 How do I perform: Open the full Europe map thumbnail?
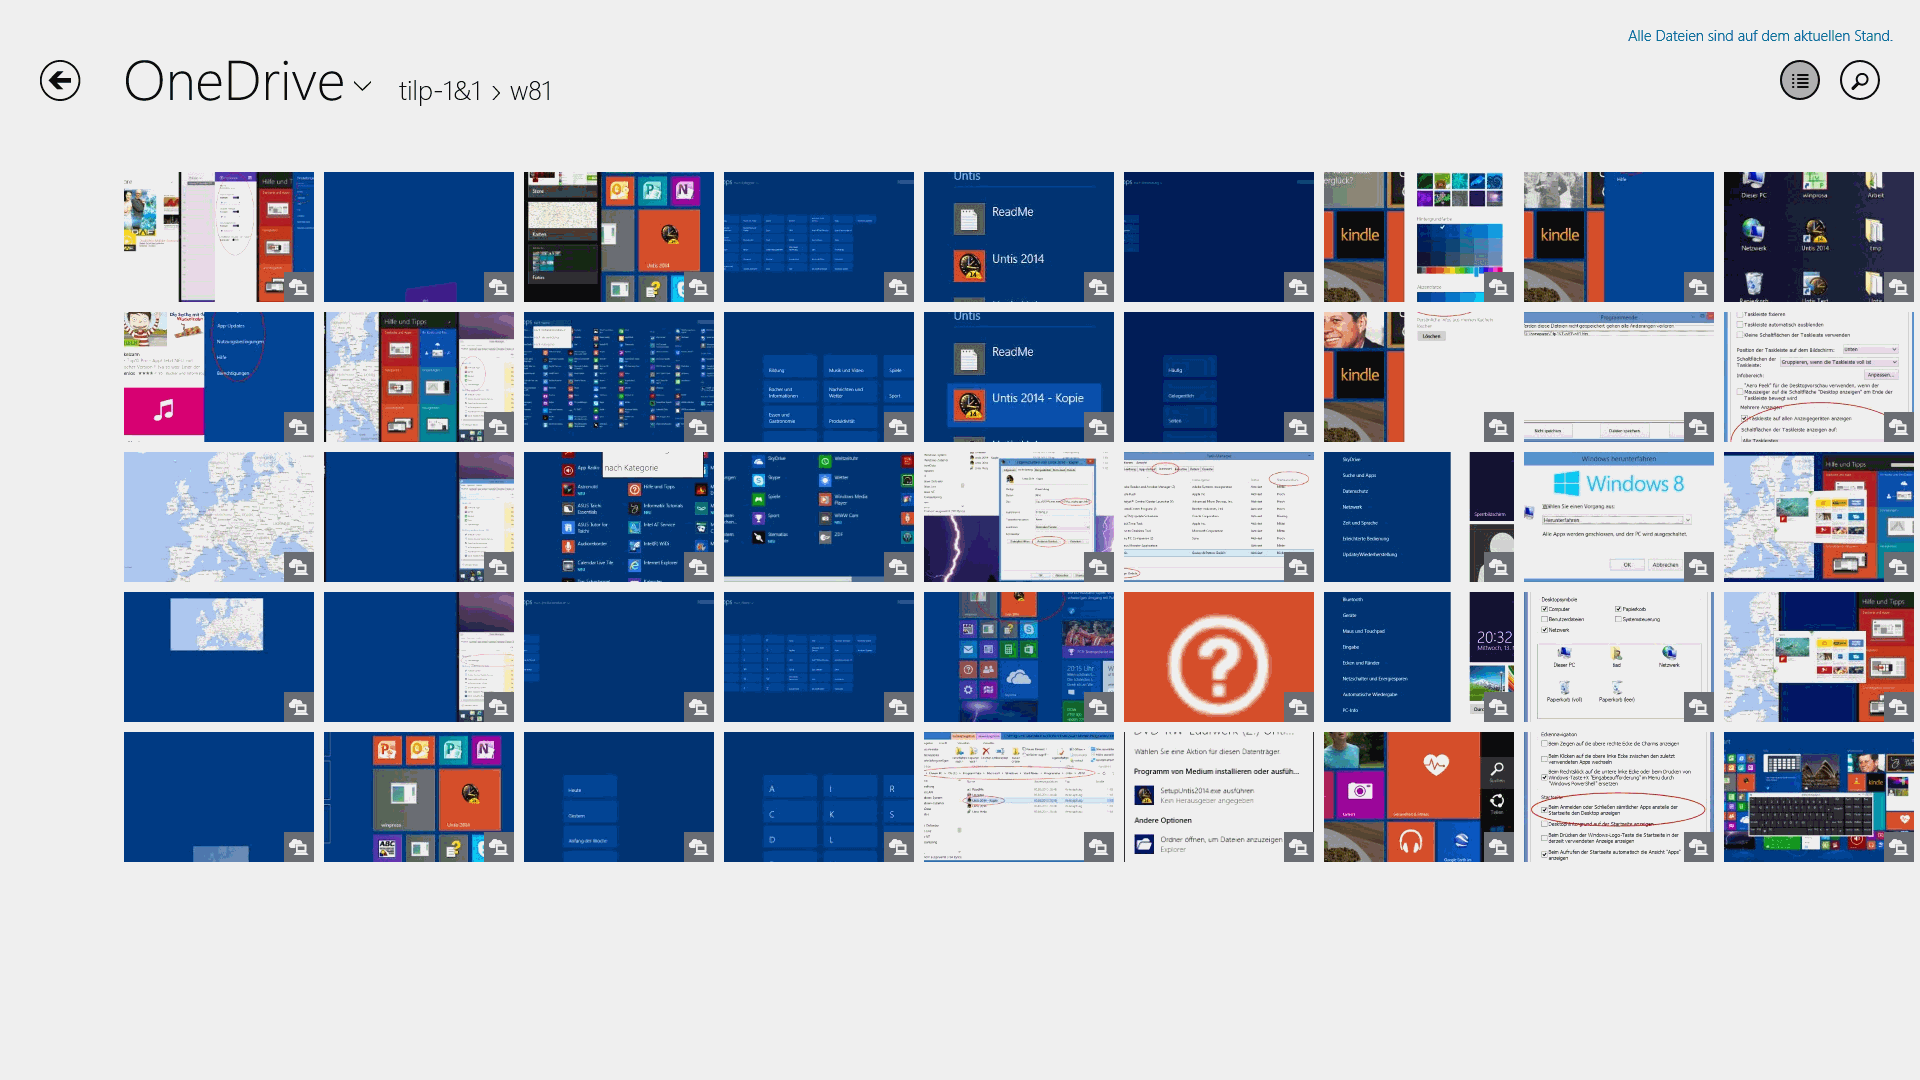pos(218,517)
